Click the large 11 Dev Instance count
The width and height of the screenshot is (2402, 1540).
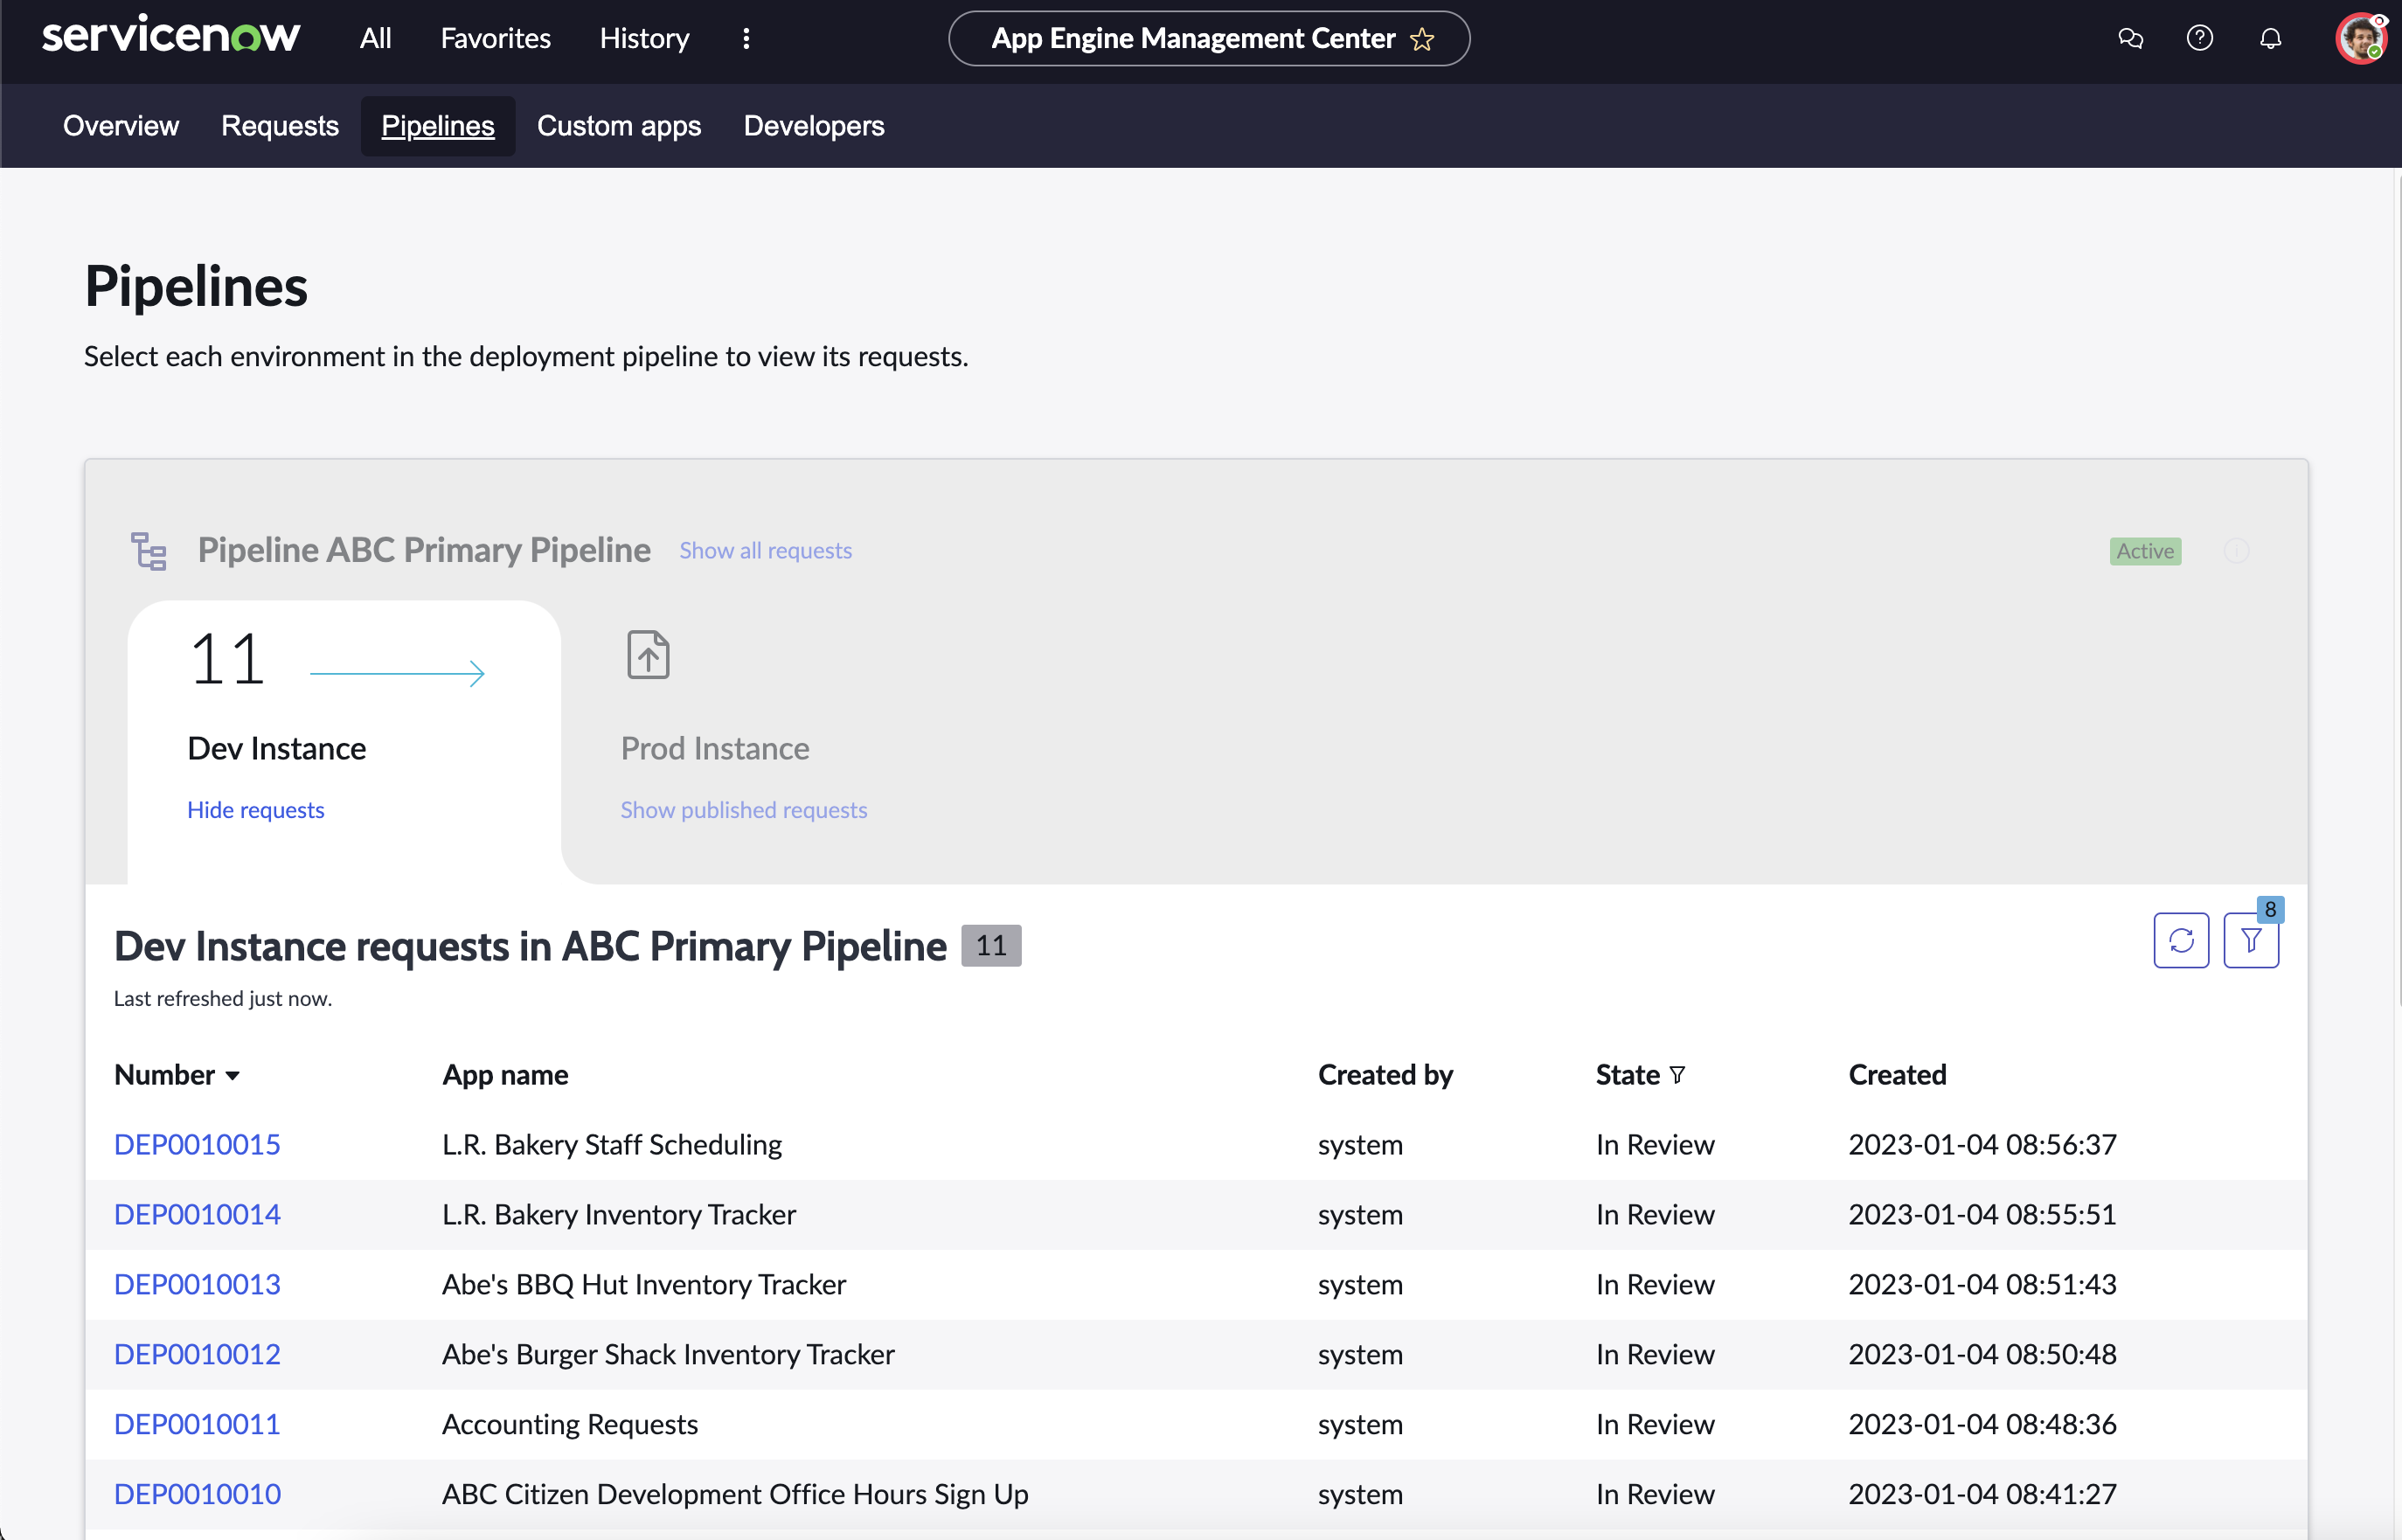[x=228, y=659]
